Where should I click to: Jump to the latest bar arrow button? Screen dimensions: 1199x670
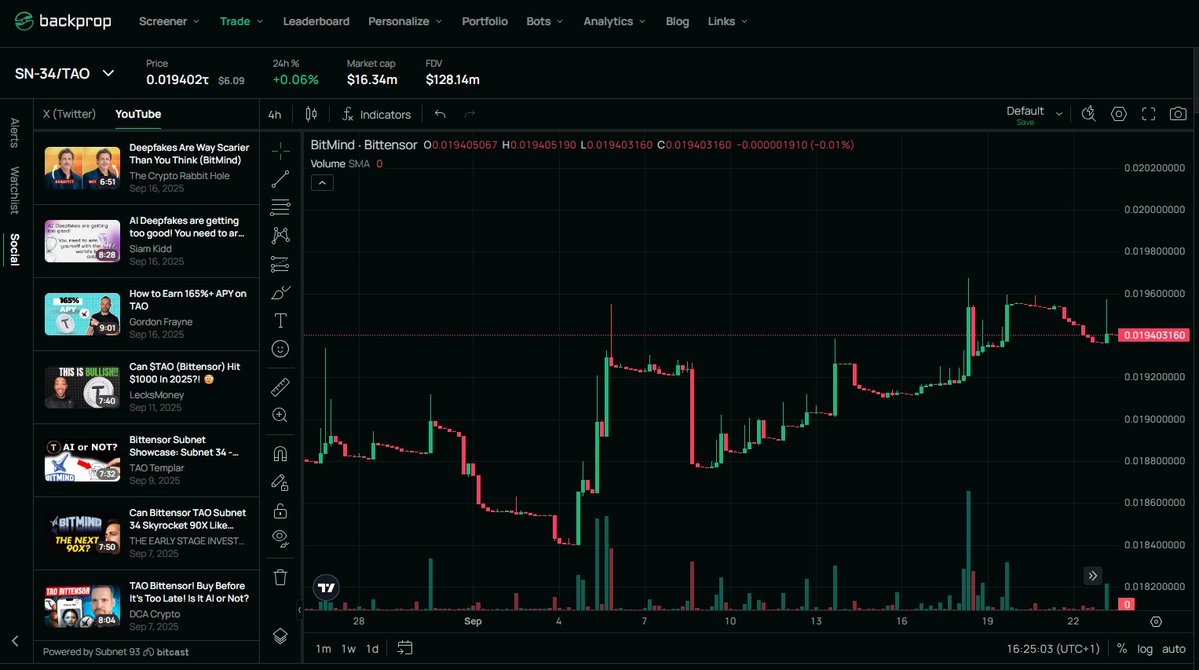[x=1093, y=575]
